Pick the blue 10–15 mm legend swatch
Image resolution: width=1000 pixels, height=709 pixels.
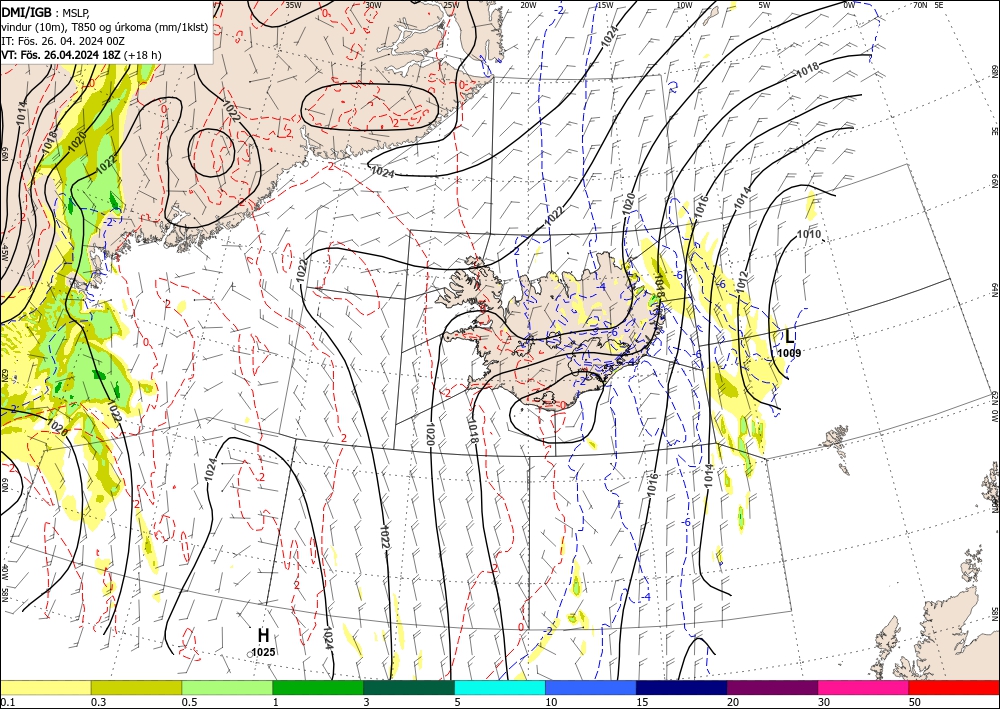[591, 687]
